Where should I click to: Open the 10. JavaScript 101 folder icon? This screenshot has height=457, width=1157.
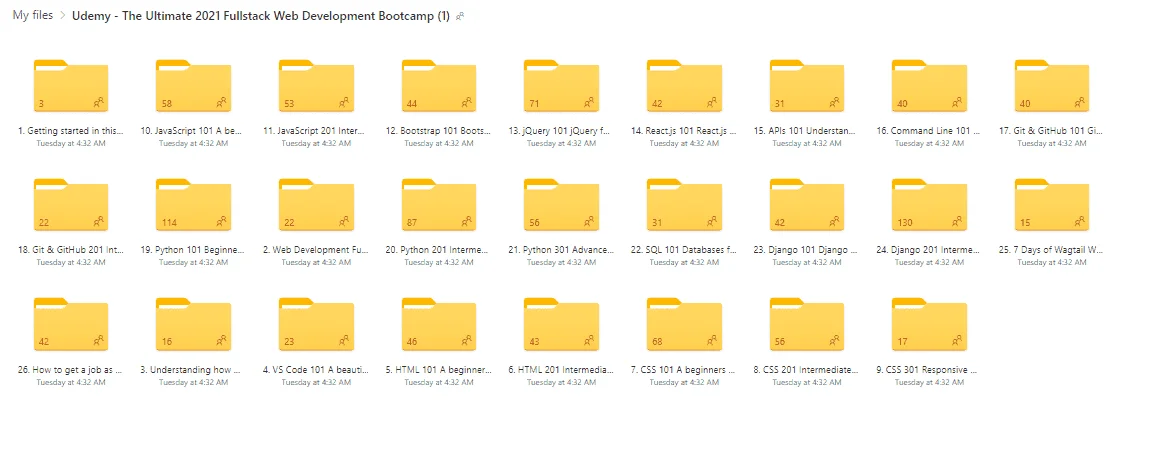[x=193, y=86]
